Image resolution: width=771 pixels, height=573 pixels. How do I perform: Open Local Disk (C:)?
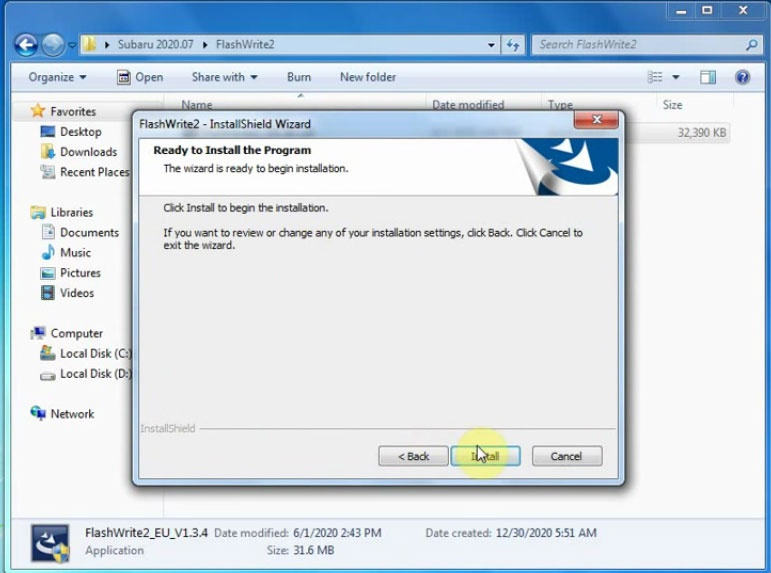96,354
